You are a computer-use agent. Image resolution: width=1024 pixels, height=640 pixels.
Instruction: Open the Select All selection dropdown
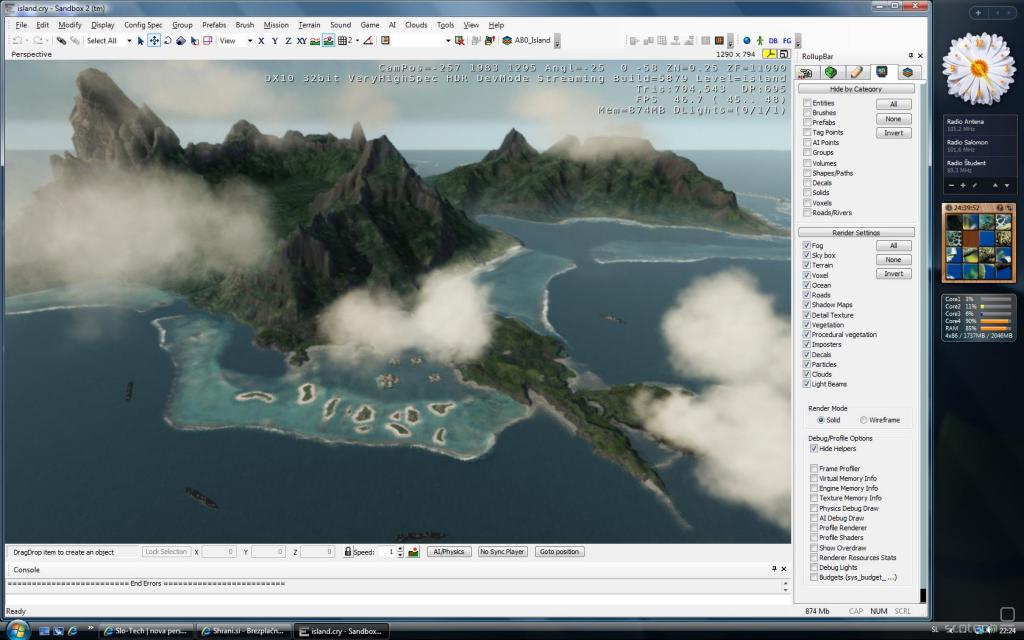coord(129,40)
